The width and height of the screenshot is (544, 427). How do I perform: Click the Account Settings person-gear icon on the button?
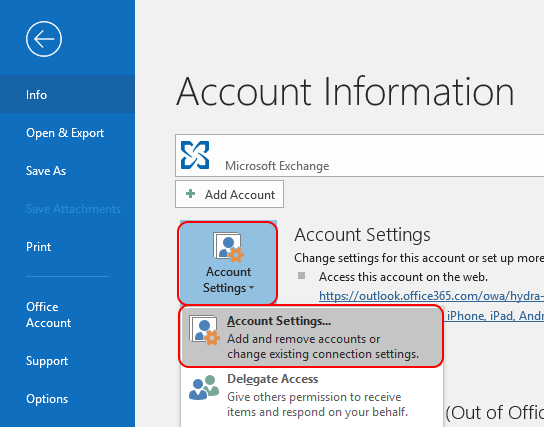[x=228, y=247]
